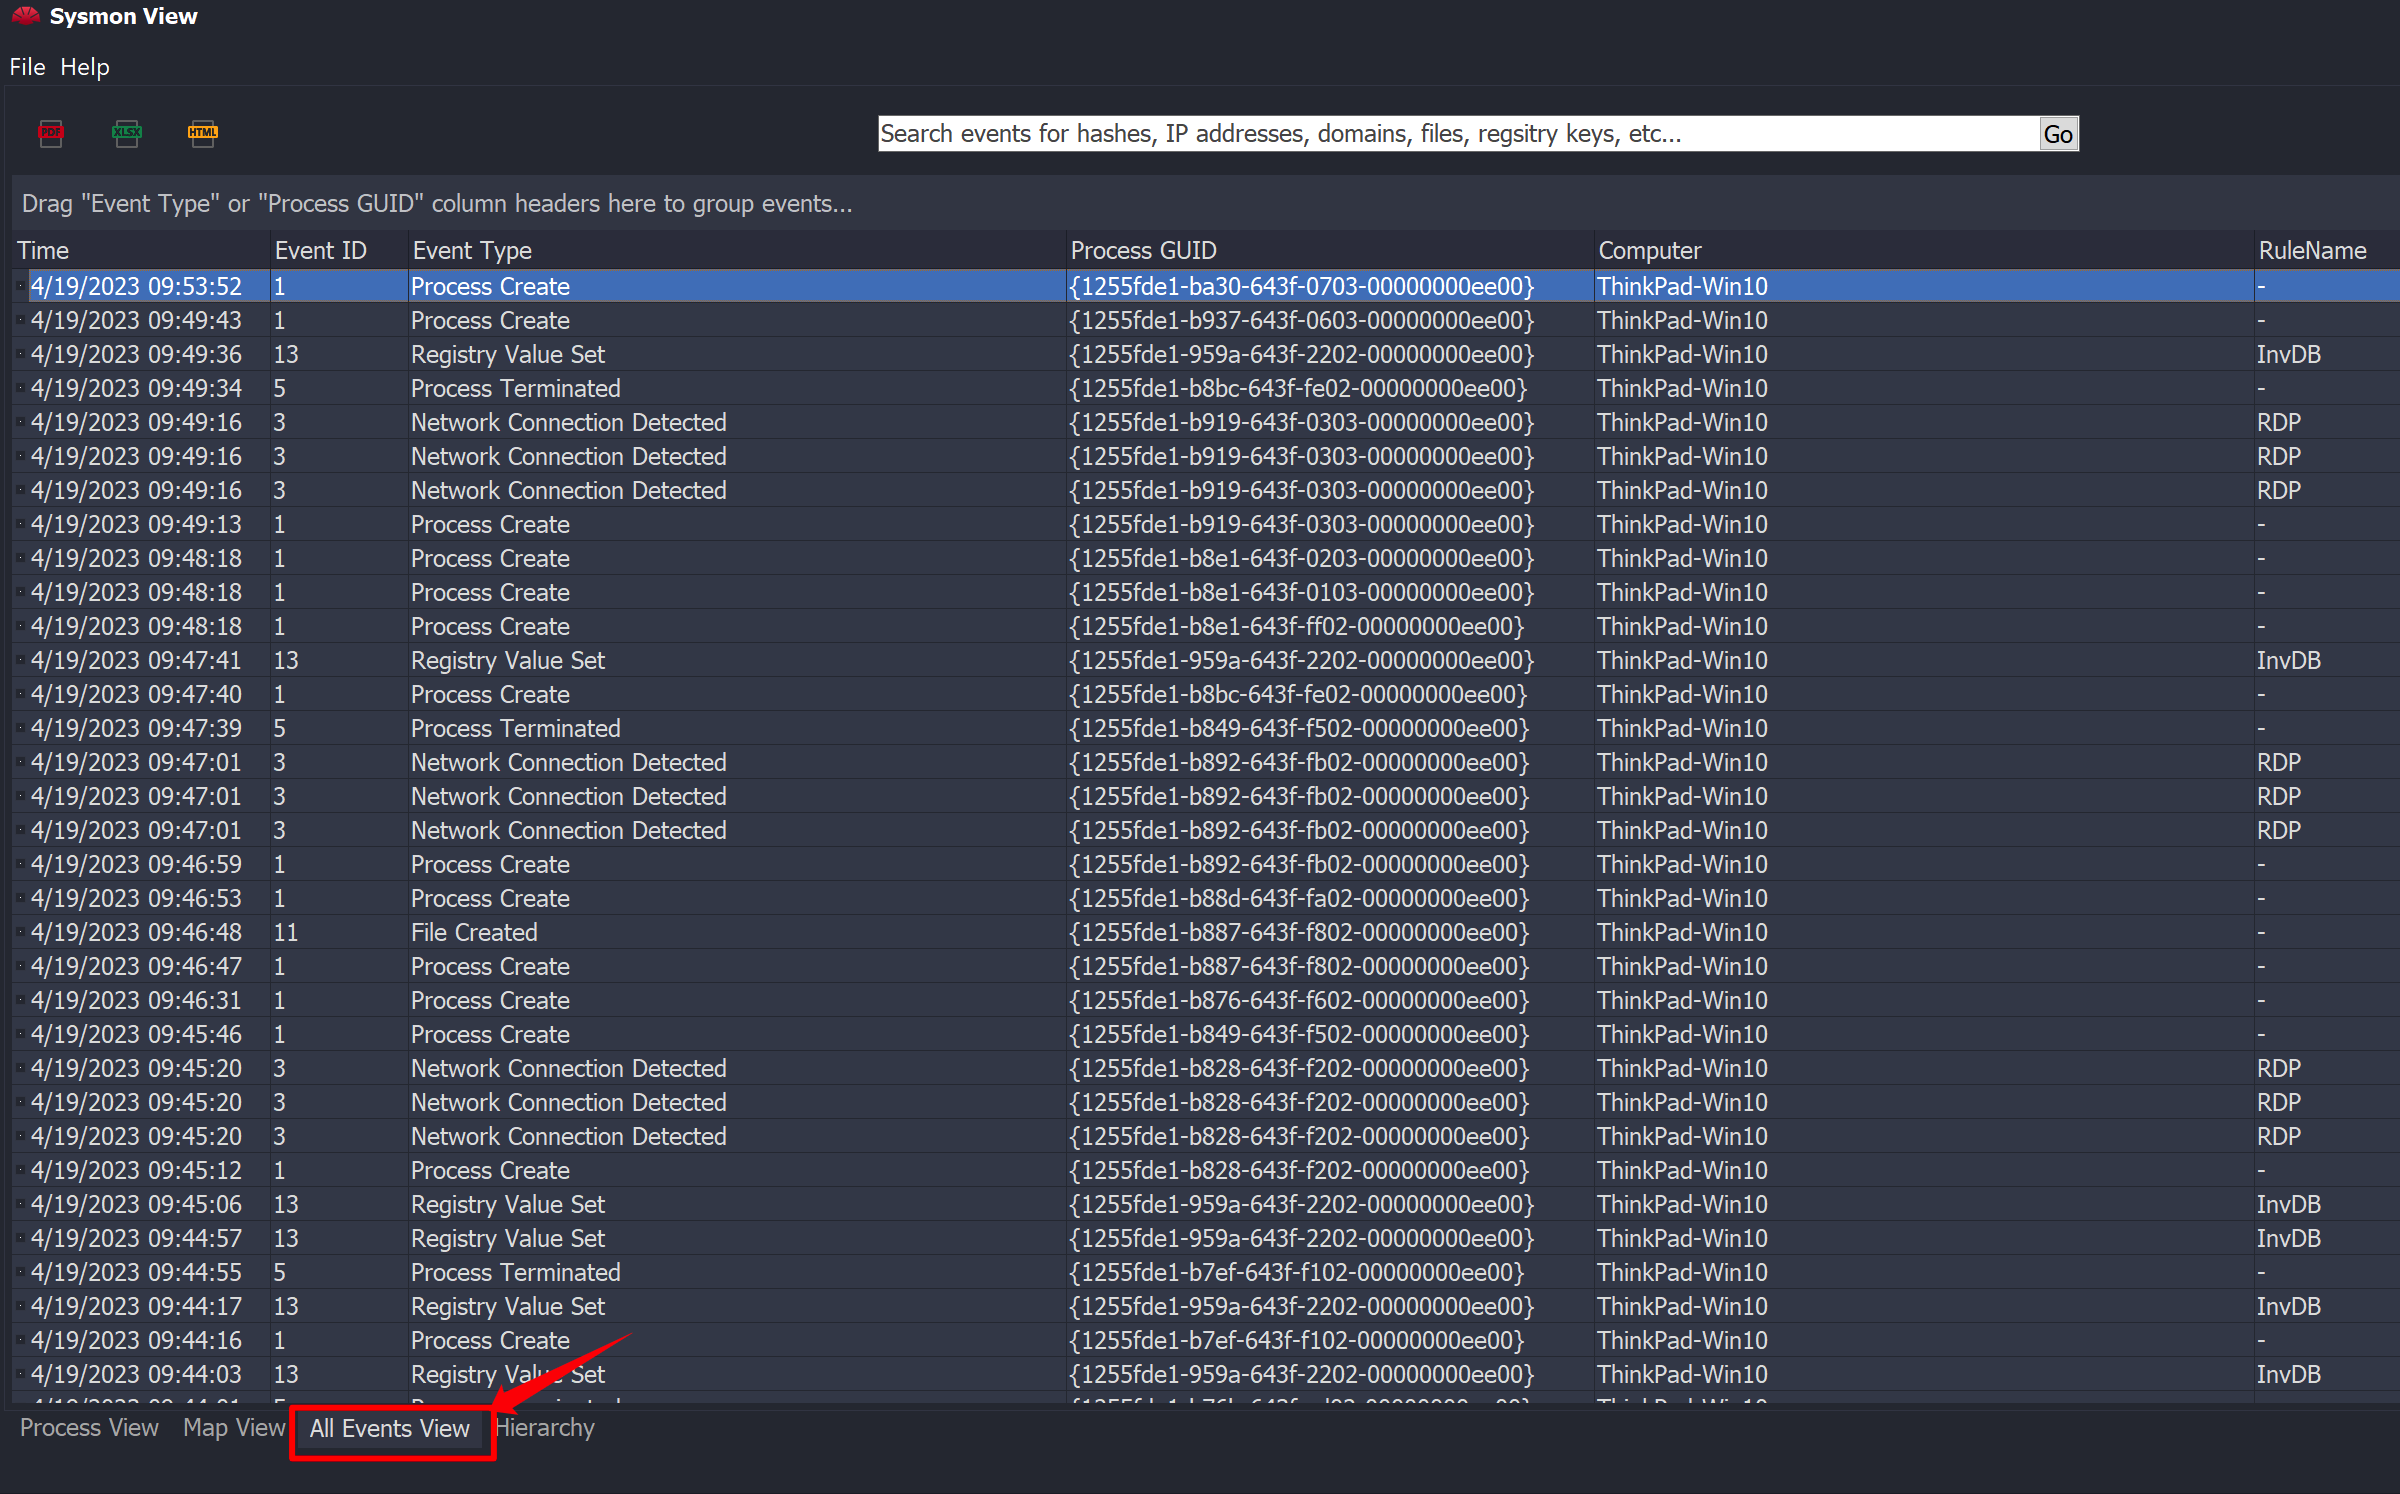Click the Go search button
The width and height of the screenshot is (2400, 1494).
click(x=2058, y=134)
